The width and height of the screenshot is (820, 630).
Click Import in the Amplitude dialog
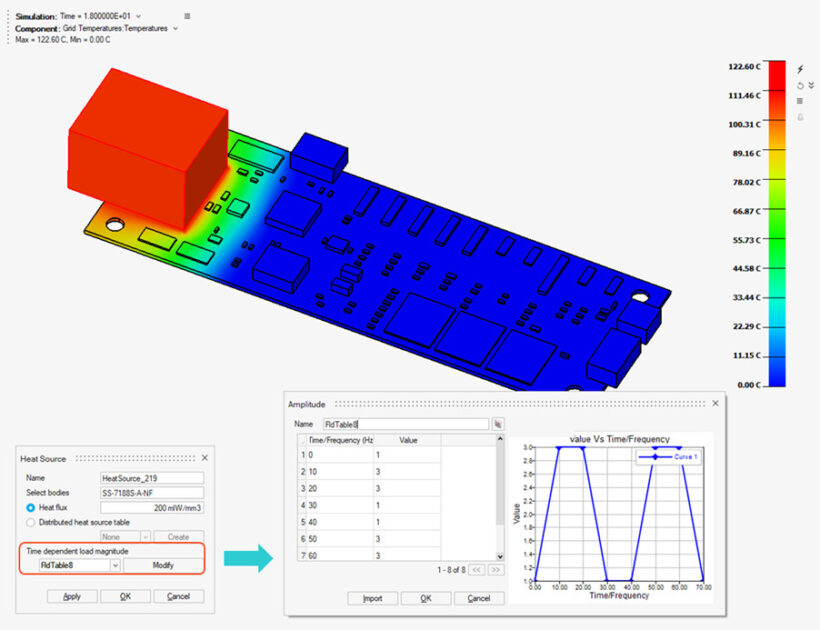click(372, 598)
